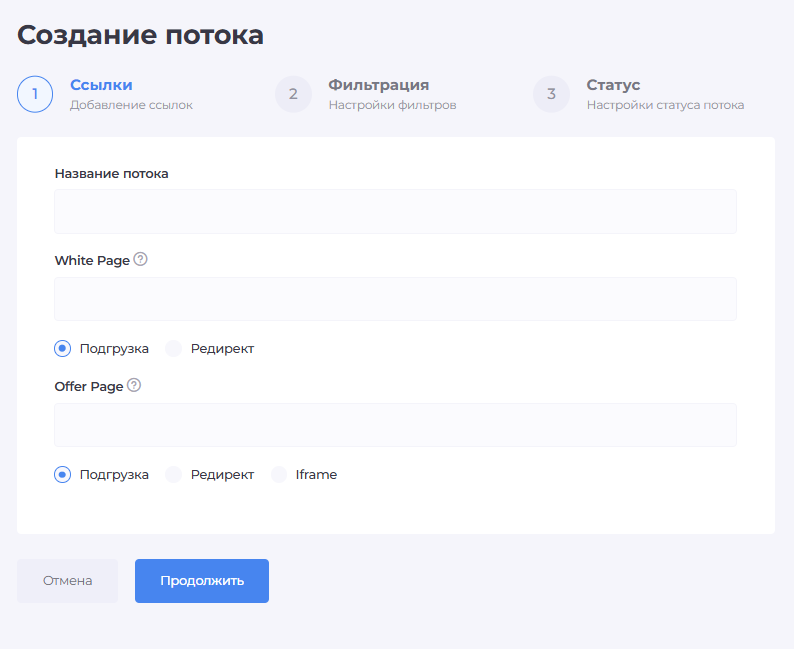Click the Offer Page help question icon
The image size is (794, 649).
134,385
